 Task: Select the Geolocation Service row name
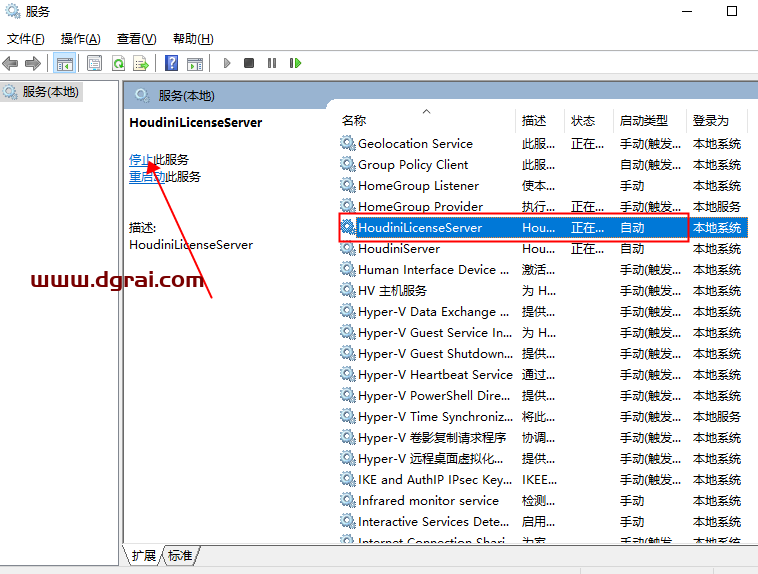tap(415, 144)
